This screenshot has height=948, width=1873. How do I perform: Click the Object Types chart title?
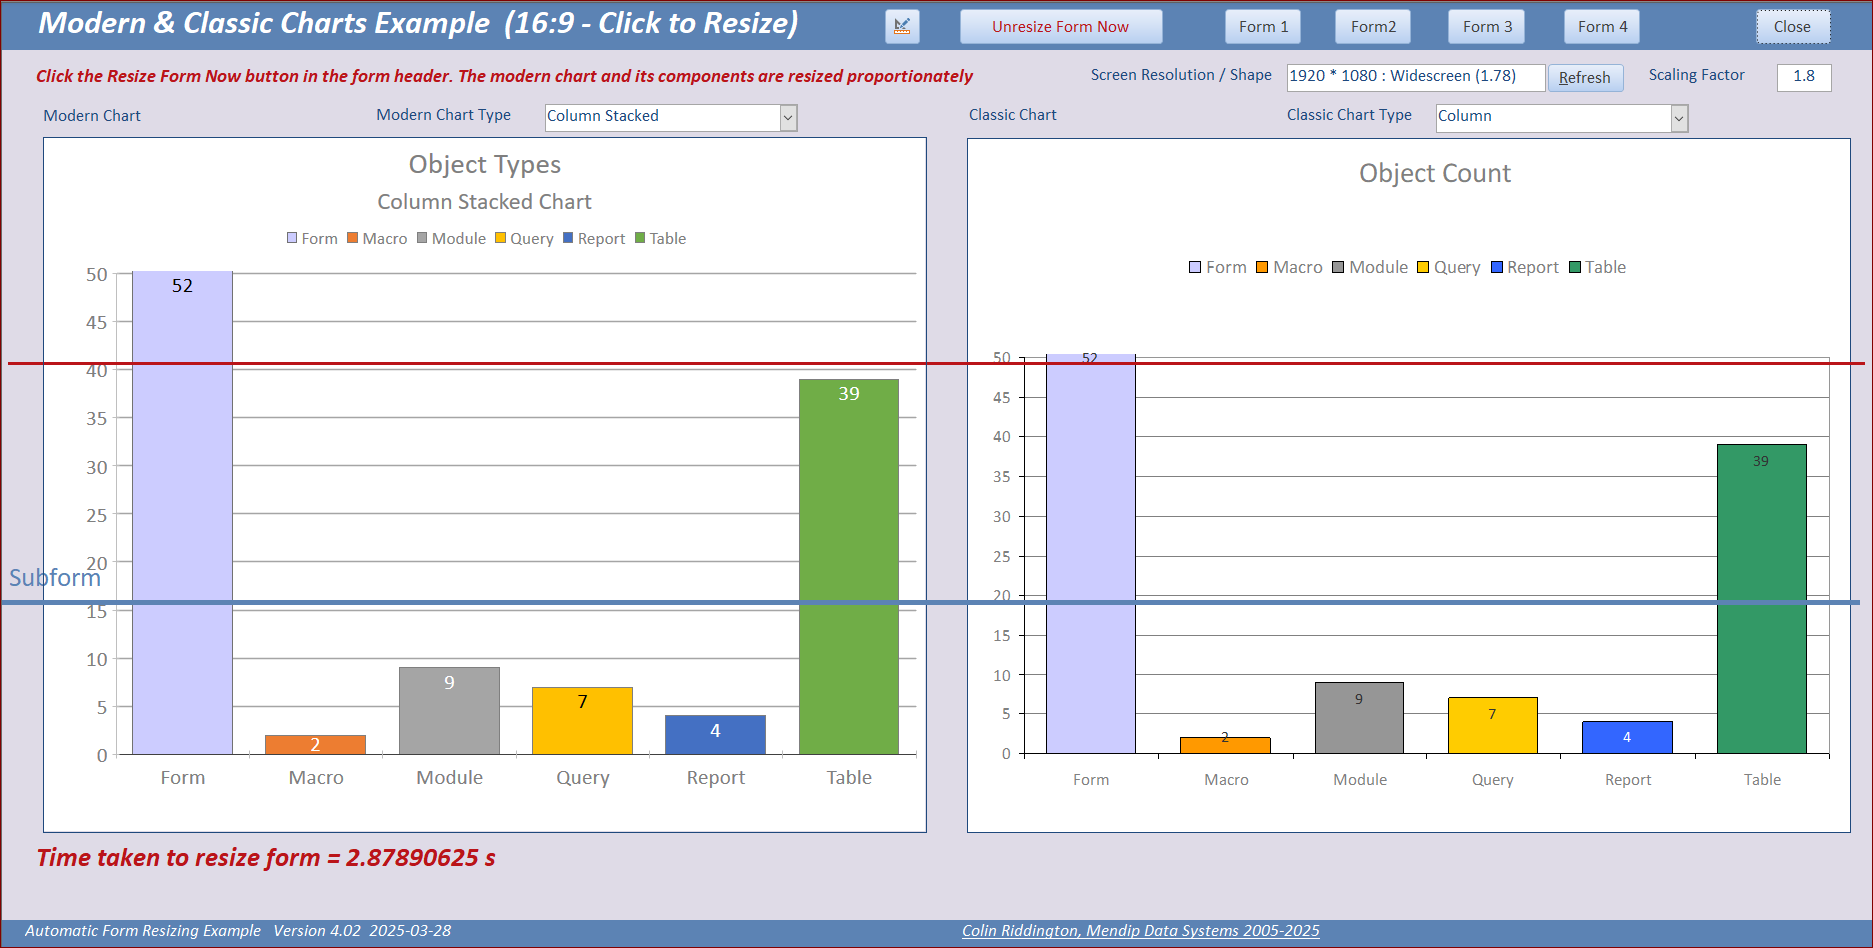485,165
